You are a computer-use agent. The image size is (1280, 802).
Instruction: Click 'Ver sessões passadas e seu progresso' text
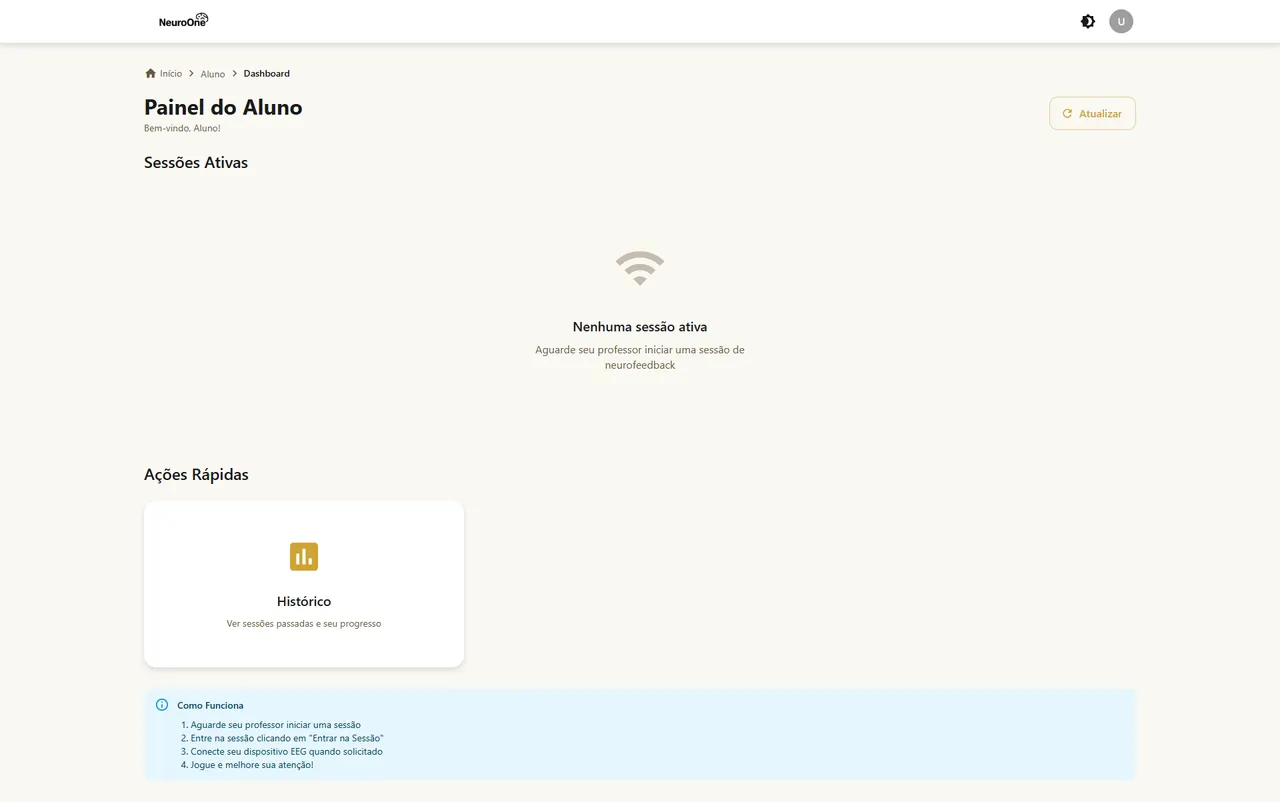tap(304, 624)
